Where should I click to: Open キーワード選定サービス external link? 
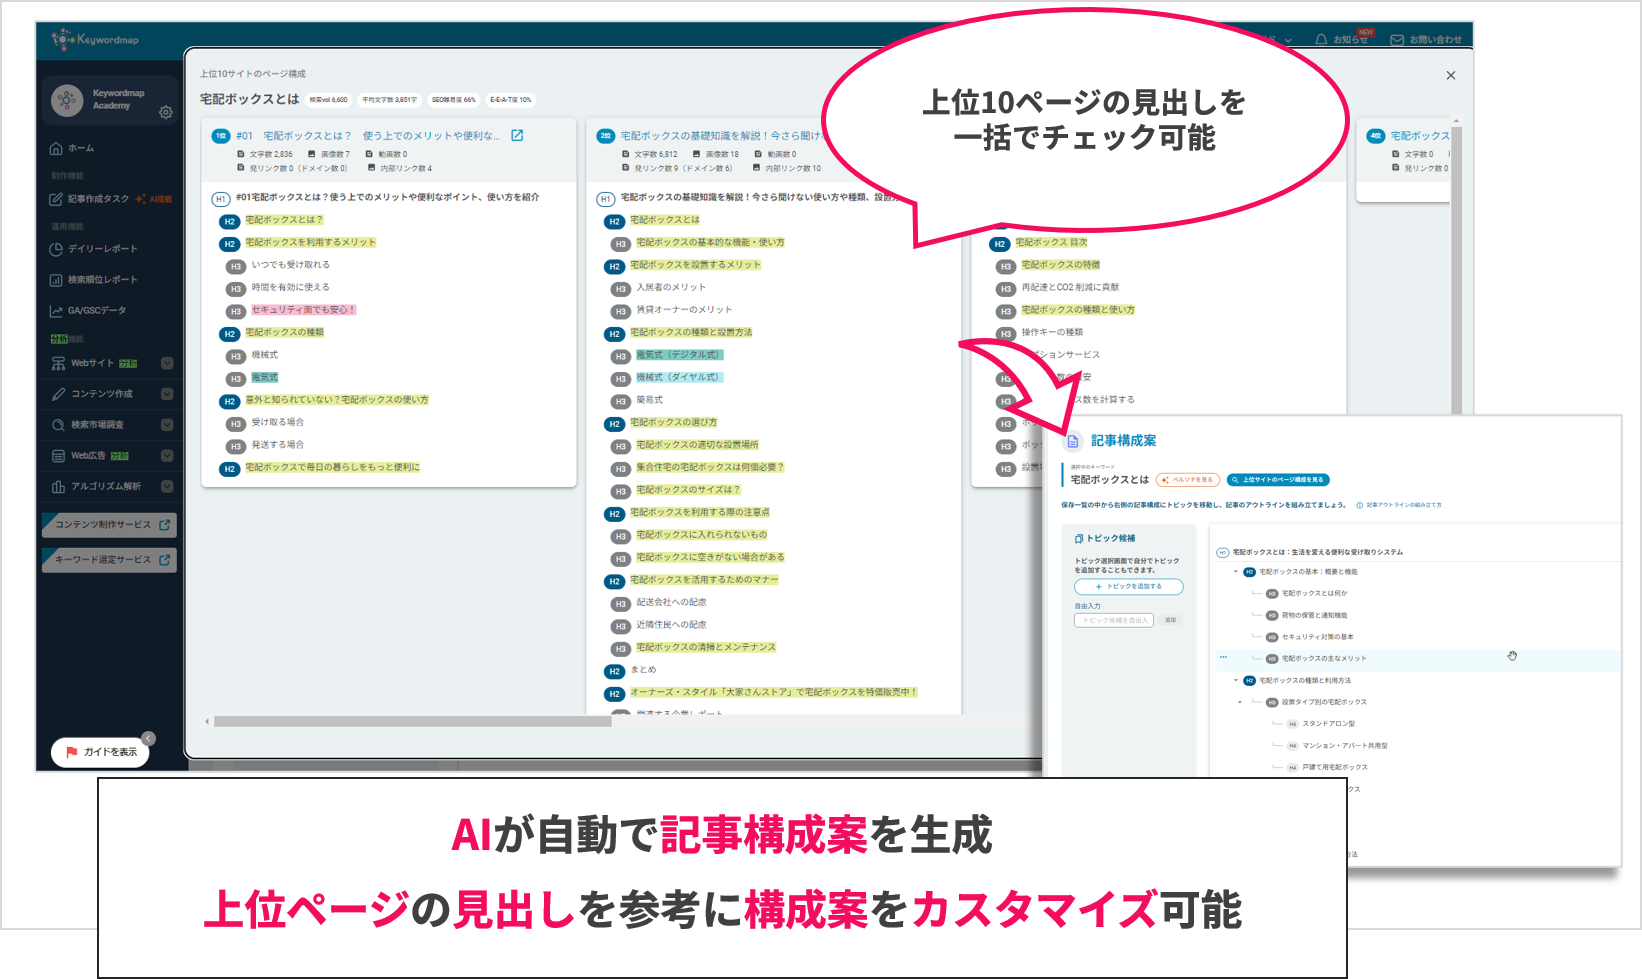click(109, 560)
